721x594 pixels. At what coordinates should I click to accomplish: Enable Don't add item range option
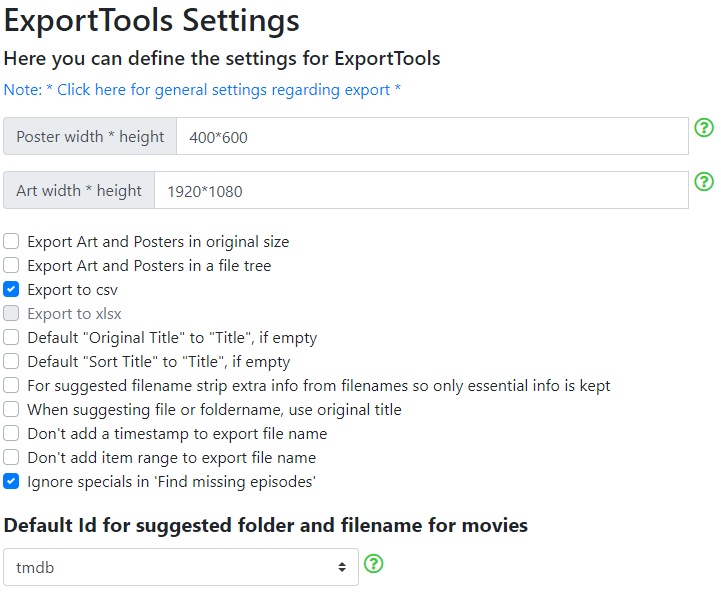pyautogui.click(x=11, y=457)
